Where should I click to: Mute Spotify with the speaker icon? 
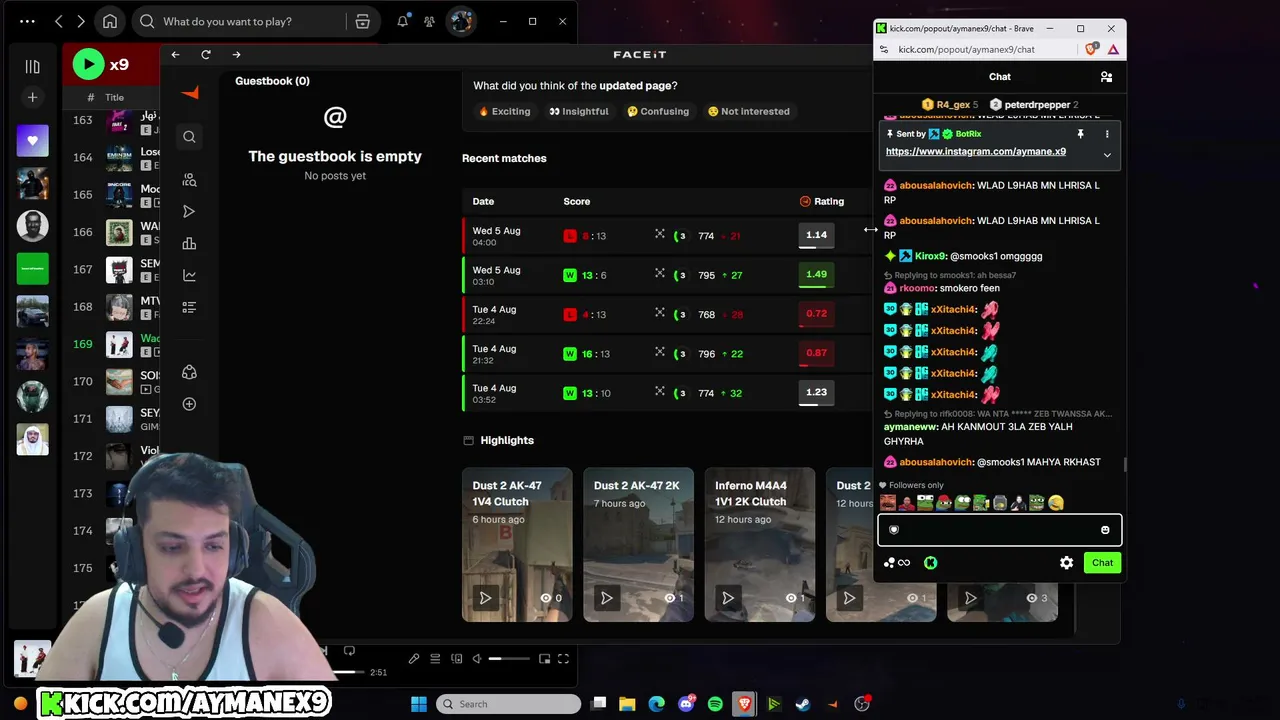point(477,658)
